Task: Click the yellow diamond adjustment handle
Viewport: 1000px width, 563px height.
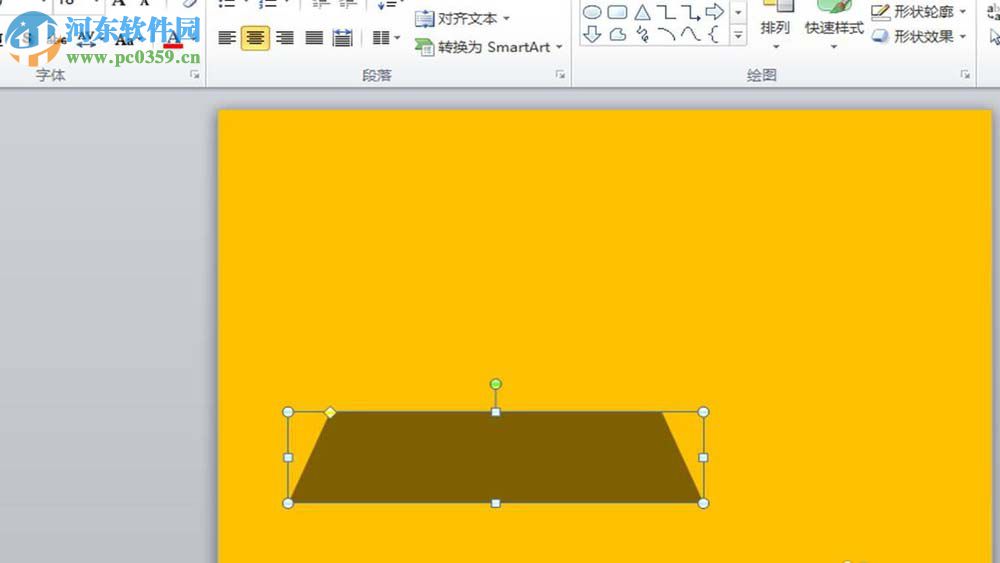Action: (x=330, y=413)
